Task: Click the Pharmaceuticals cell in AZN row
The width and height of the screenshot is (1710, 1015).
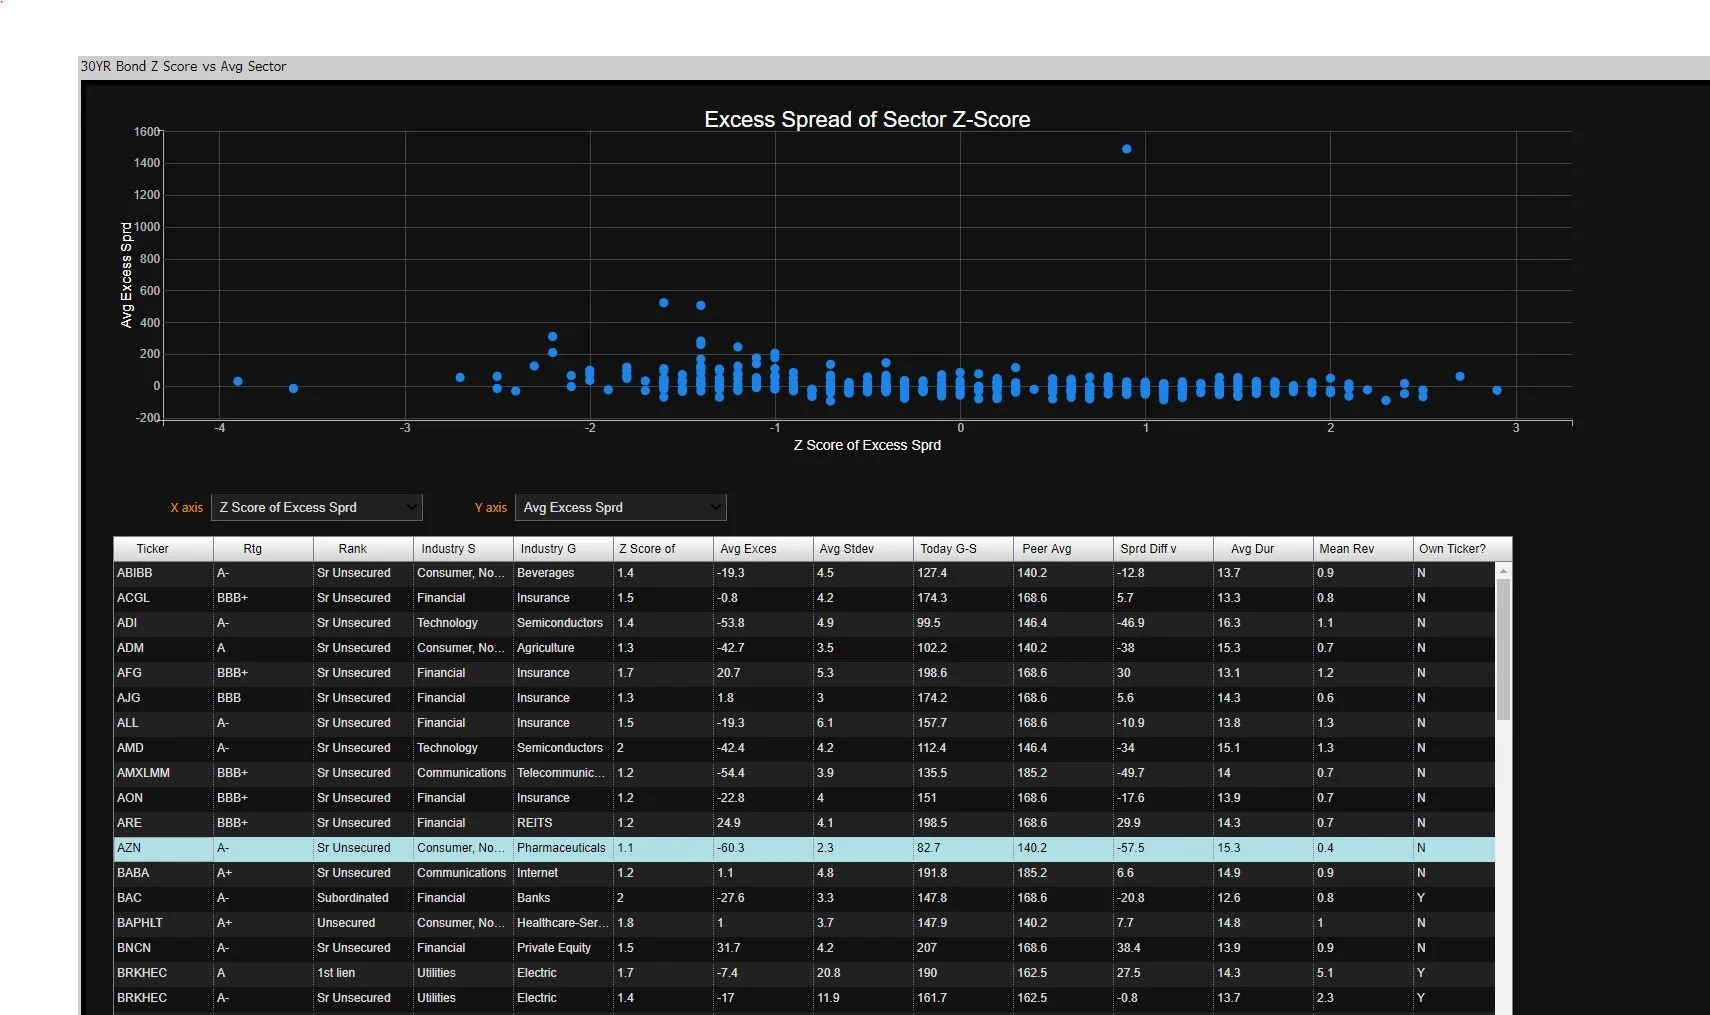Action: (563, 848)
